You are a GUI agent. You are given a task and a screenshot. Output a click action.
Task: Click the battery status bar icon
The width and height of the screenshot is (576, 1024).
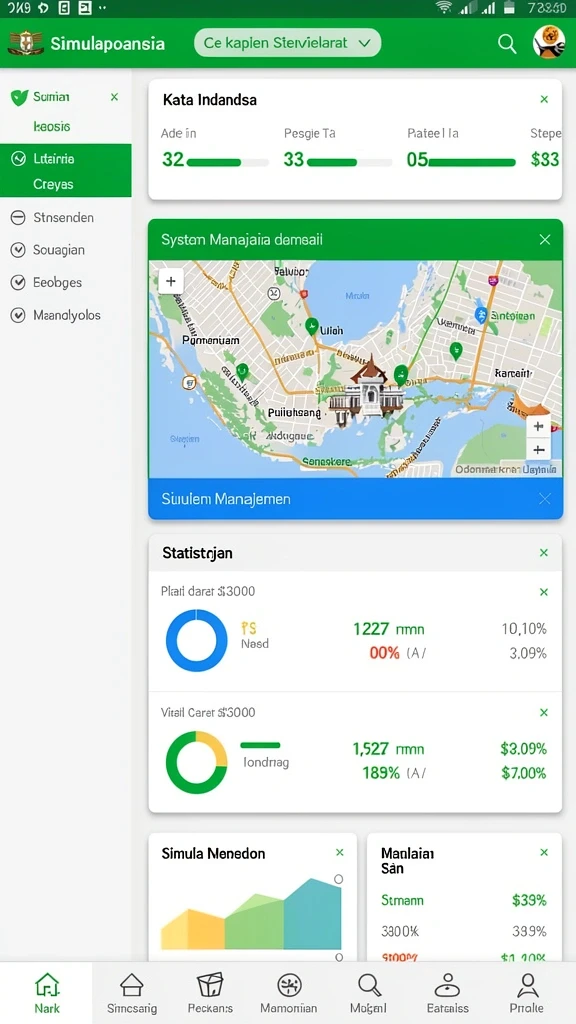pyautogui.click(x=510, y=7)
